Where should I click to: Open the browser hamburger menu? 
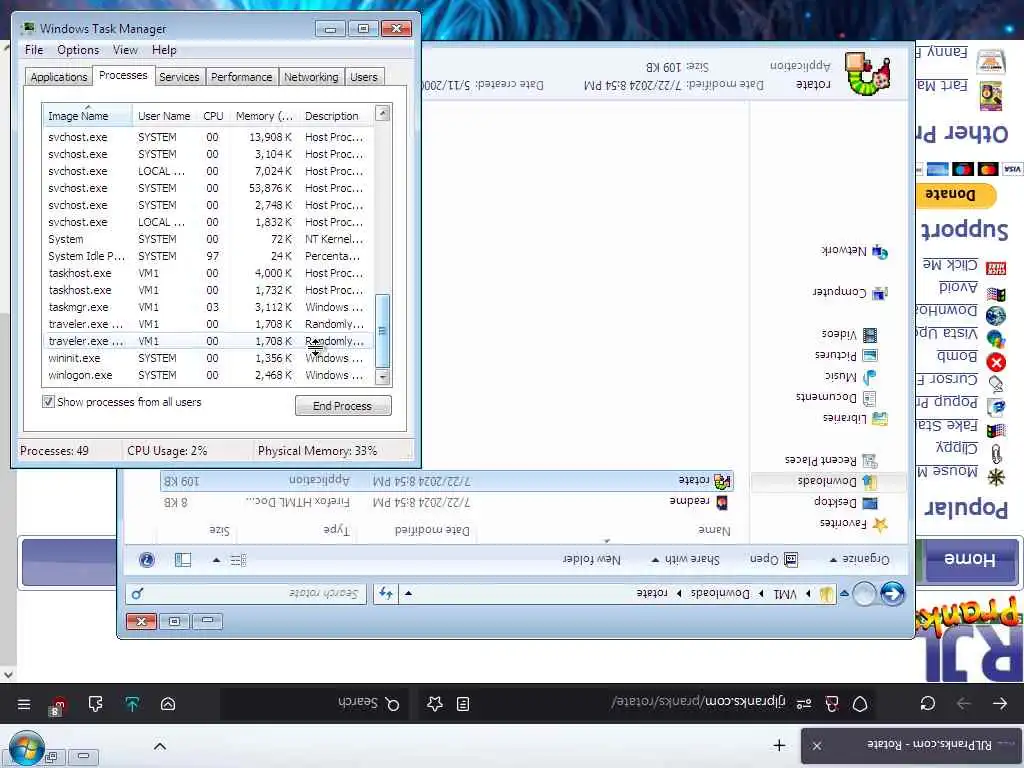pyautogui.click(x=24, y=704)
